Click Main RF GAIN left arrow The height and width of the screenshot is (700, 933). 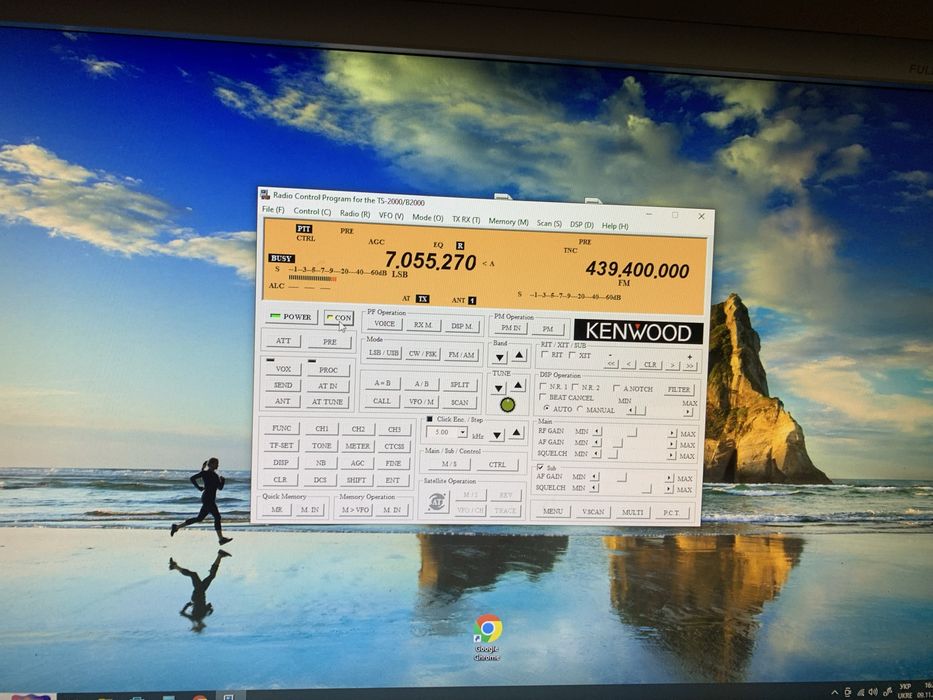[597, 432]
